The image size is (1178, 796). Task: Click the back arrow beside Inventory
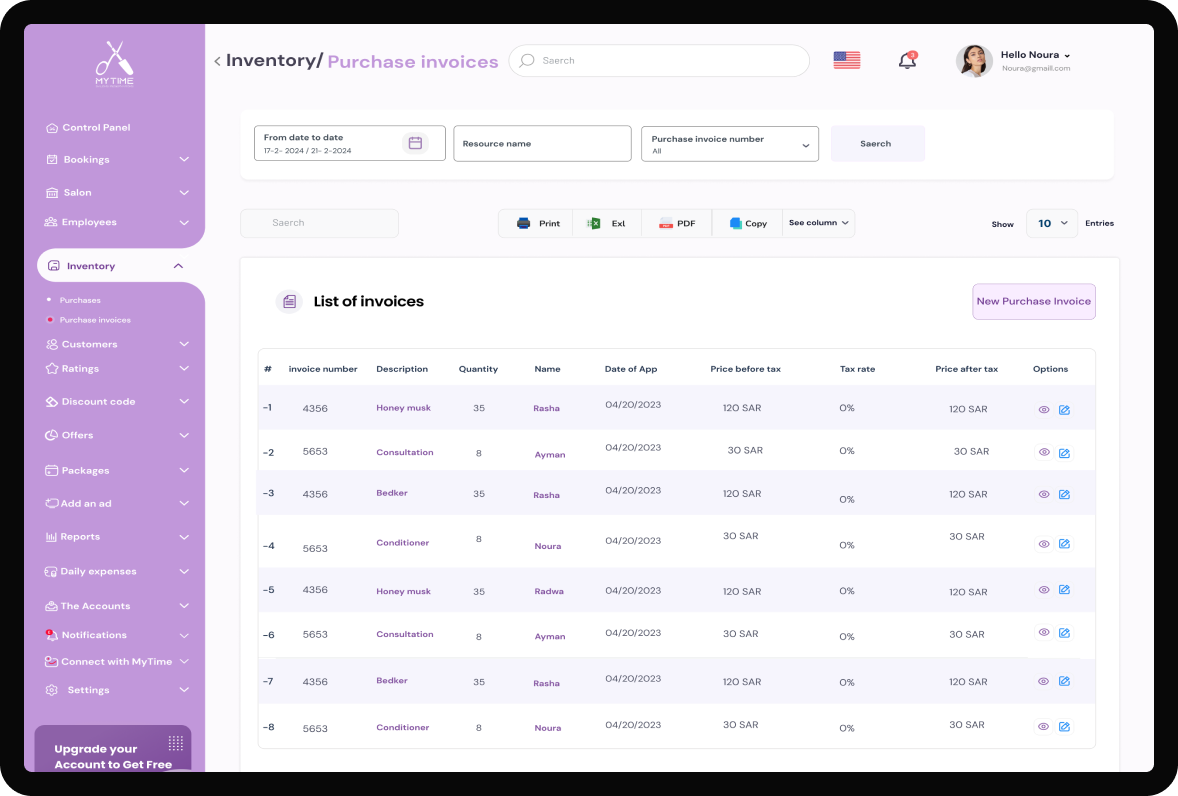click(217, 61)
